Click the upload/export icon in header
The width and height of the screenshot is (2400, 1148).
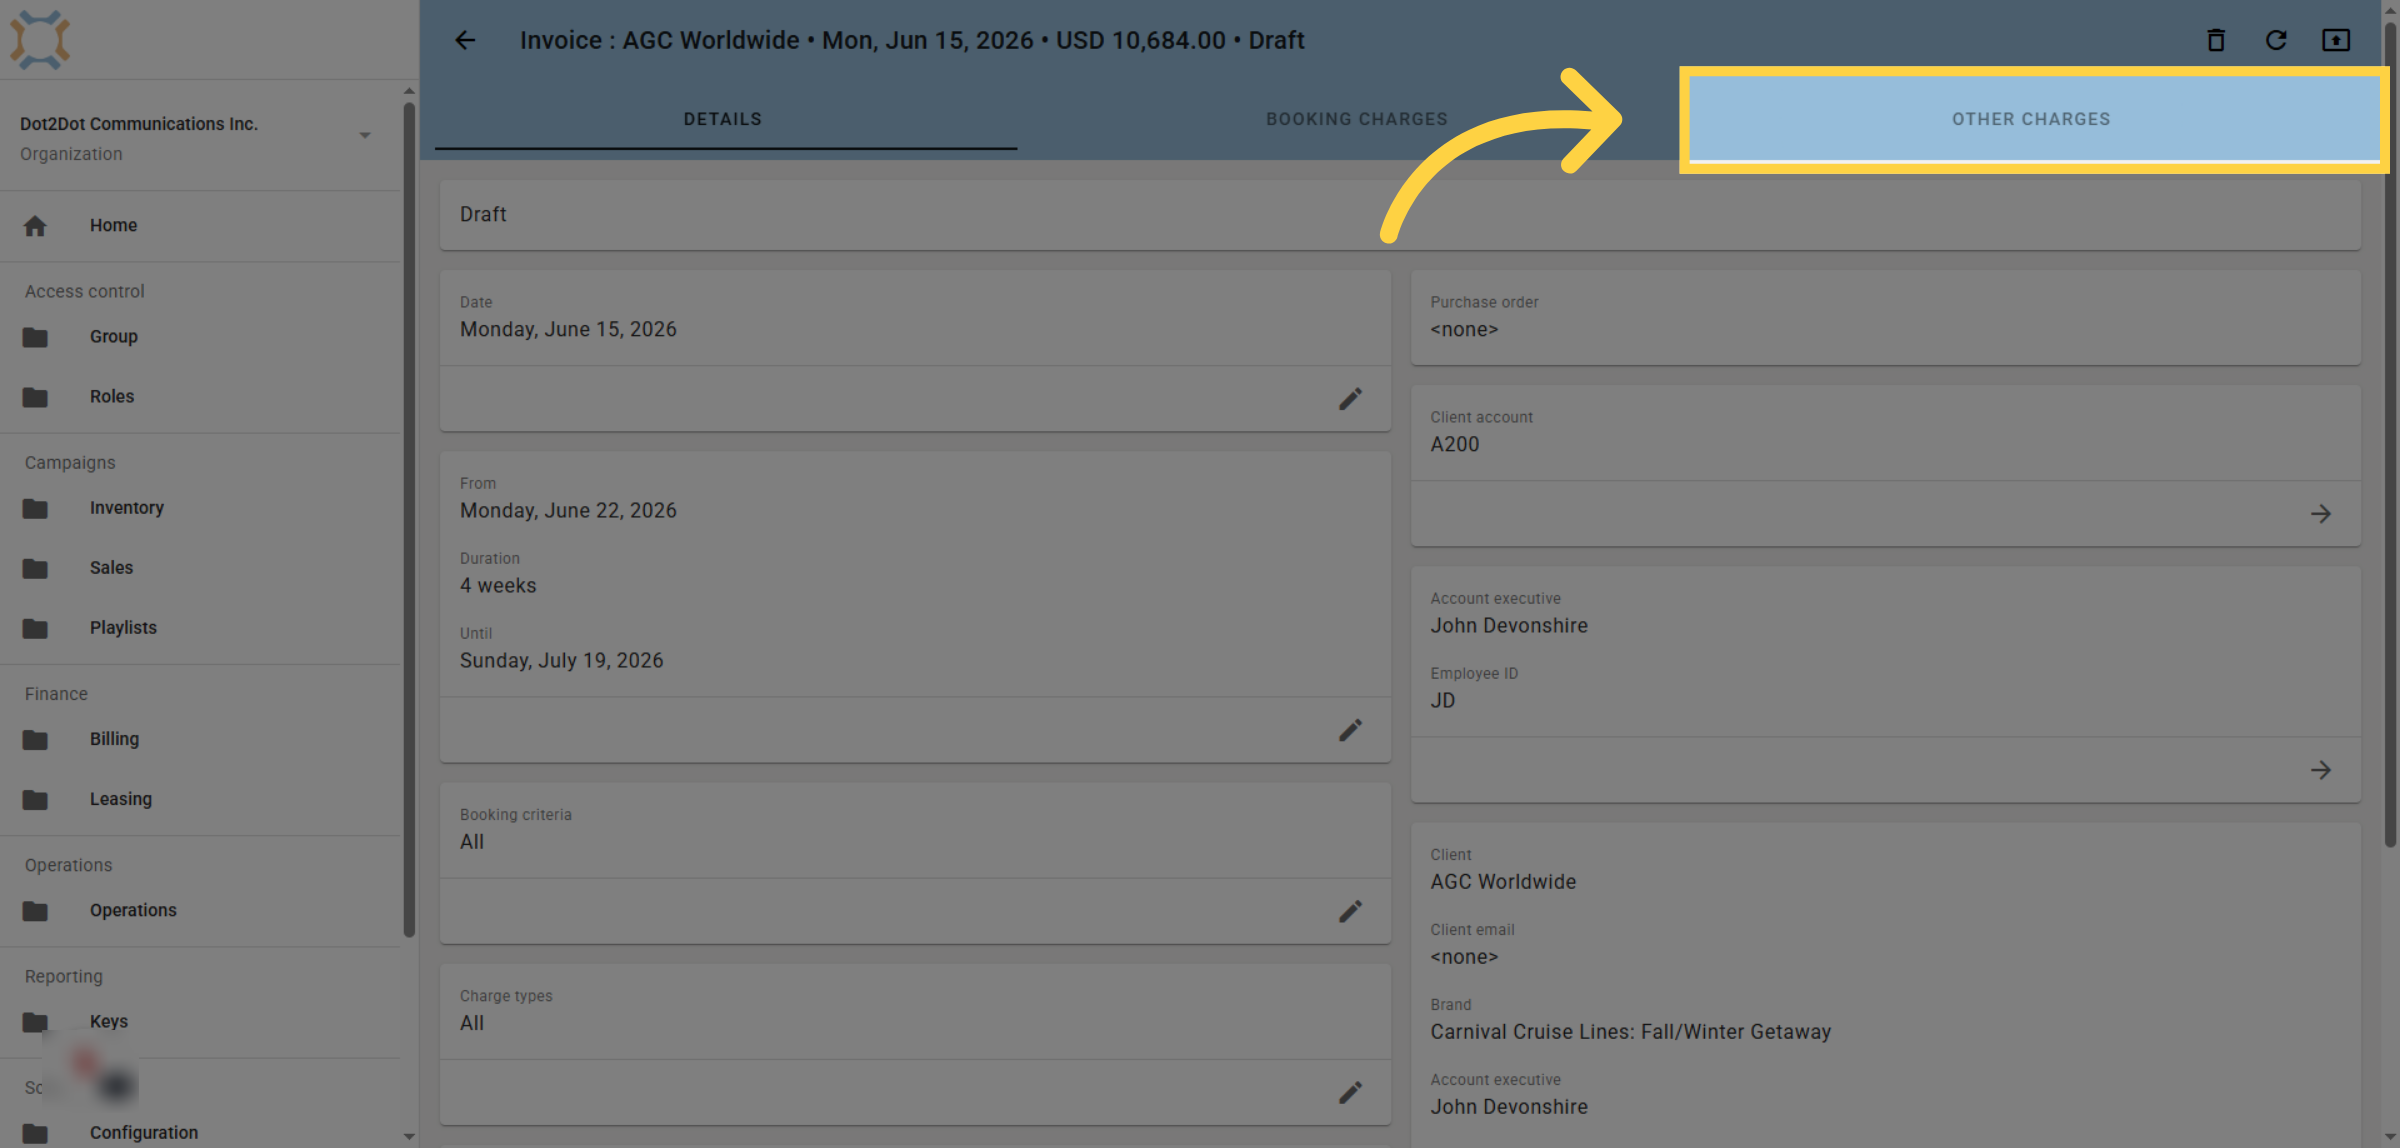click(2336, 40)
